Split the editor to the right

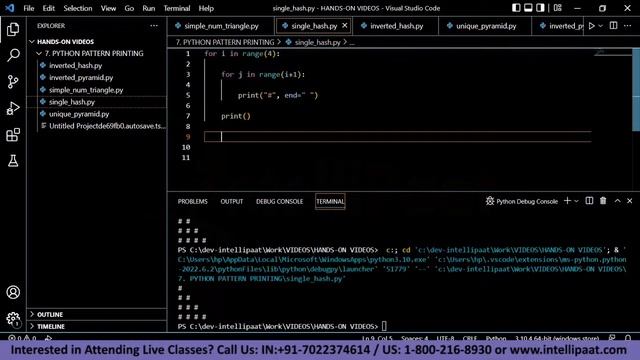pyautogui.click(x=613, y=26)
